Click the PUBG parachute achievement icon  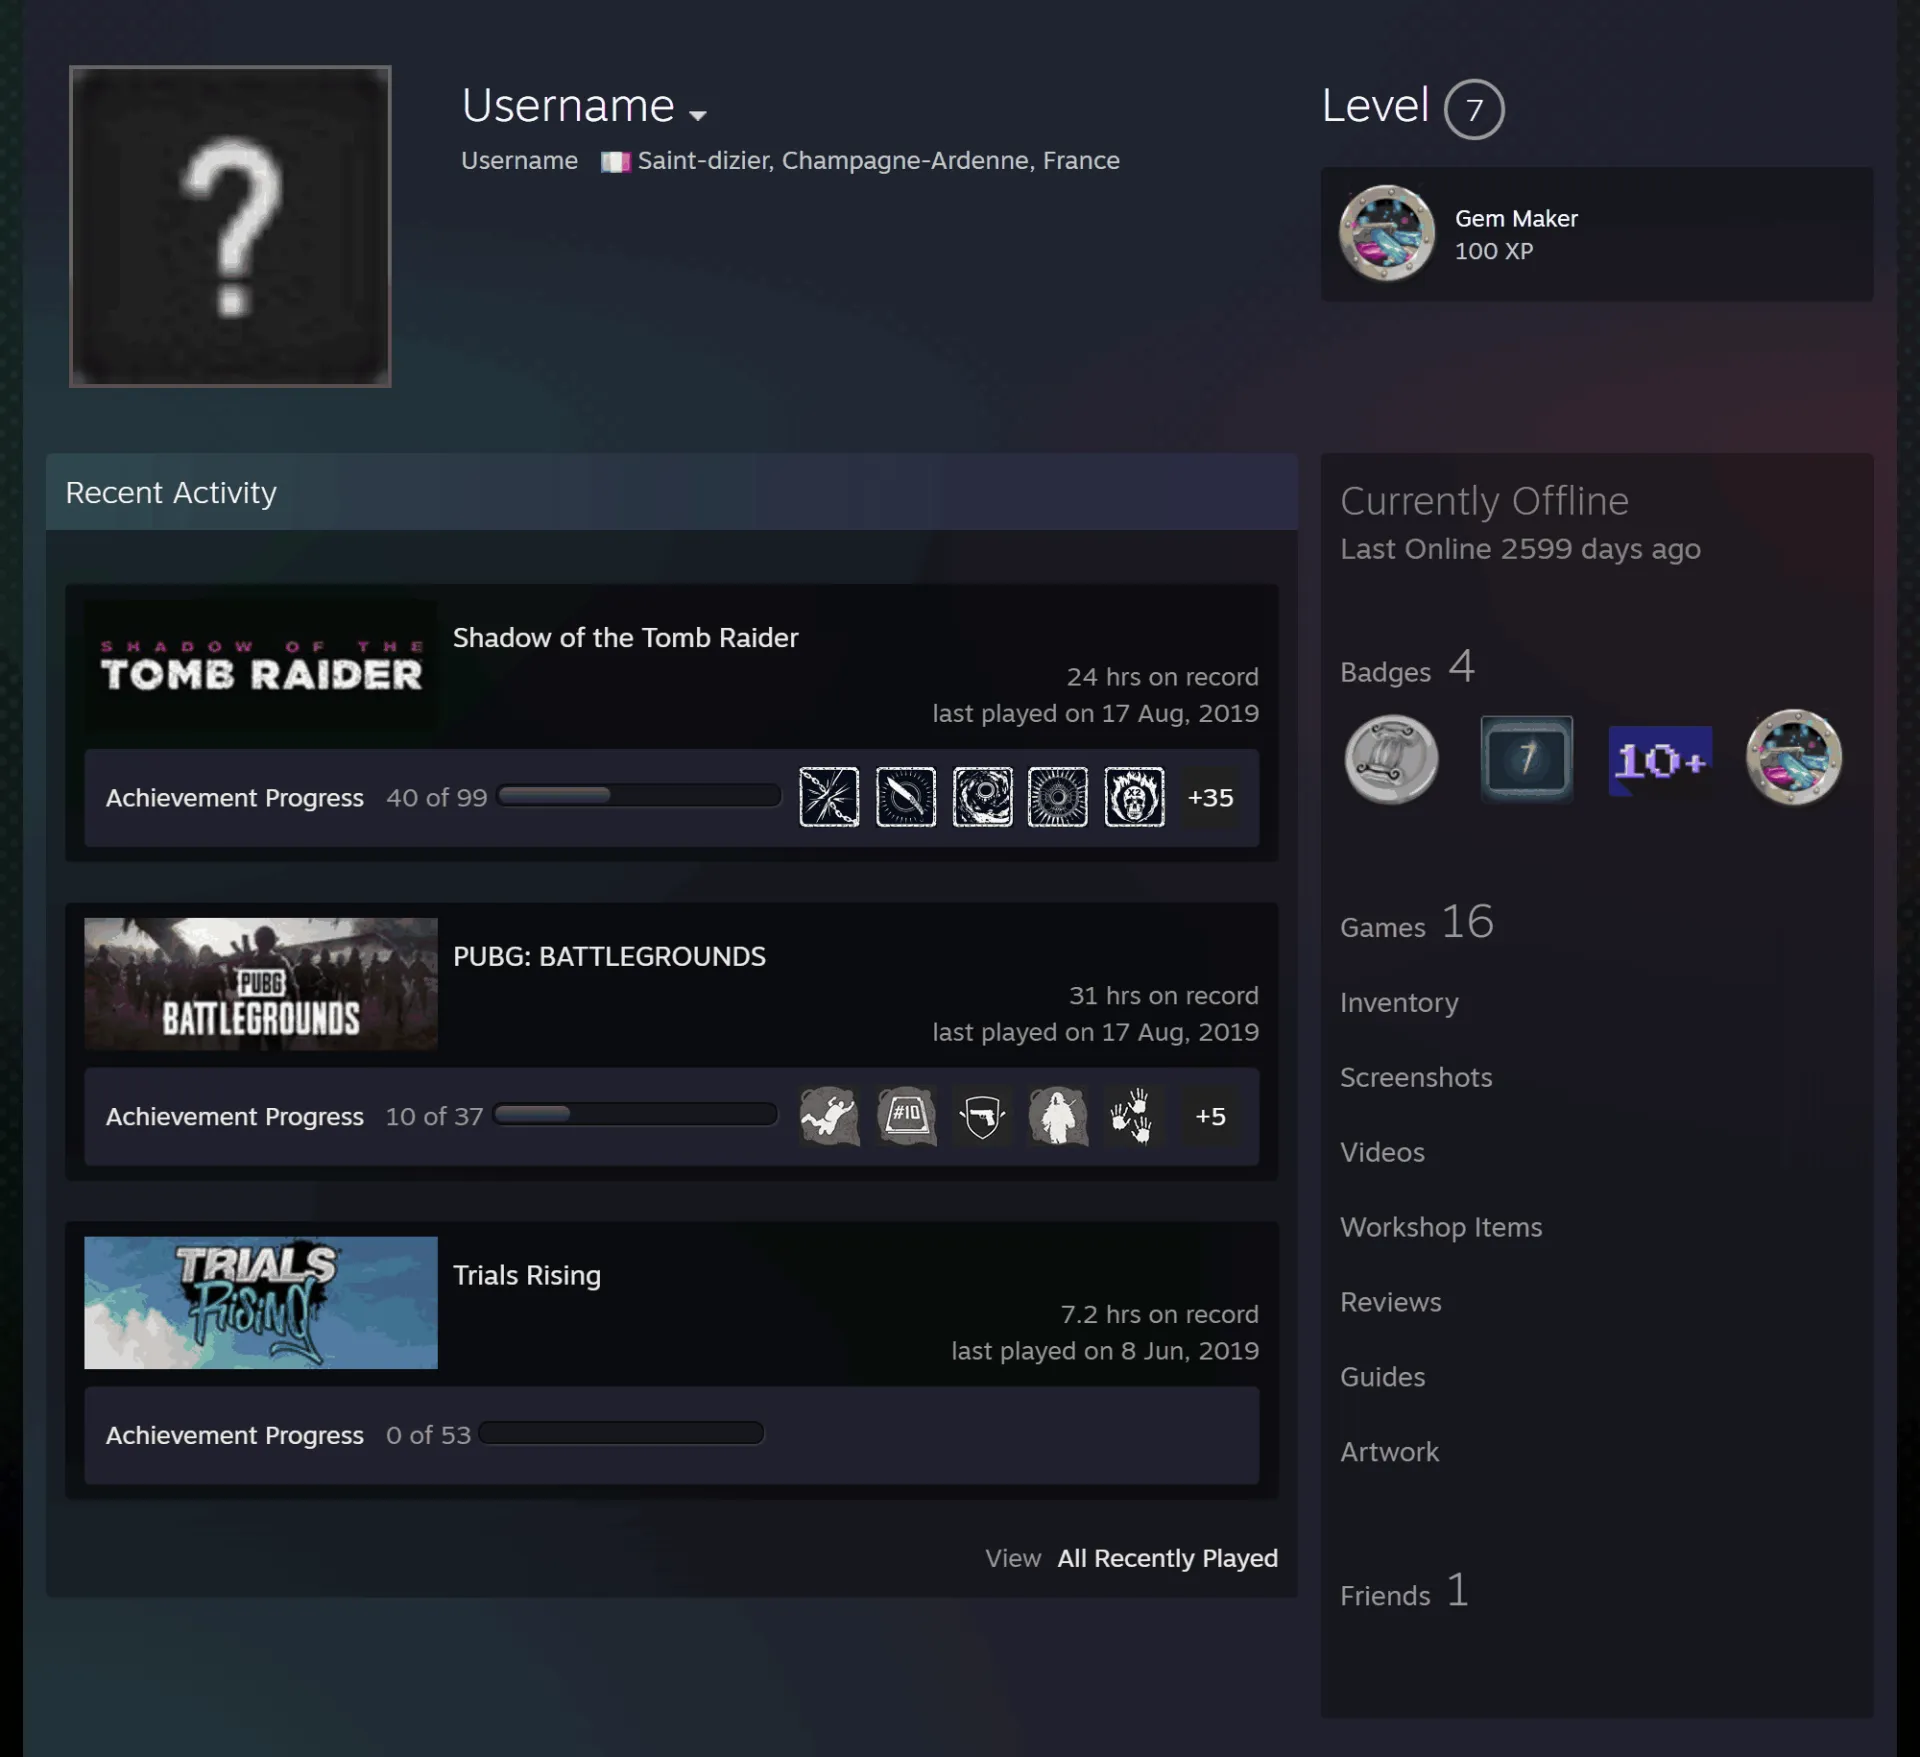[829, 1116]
